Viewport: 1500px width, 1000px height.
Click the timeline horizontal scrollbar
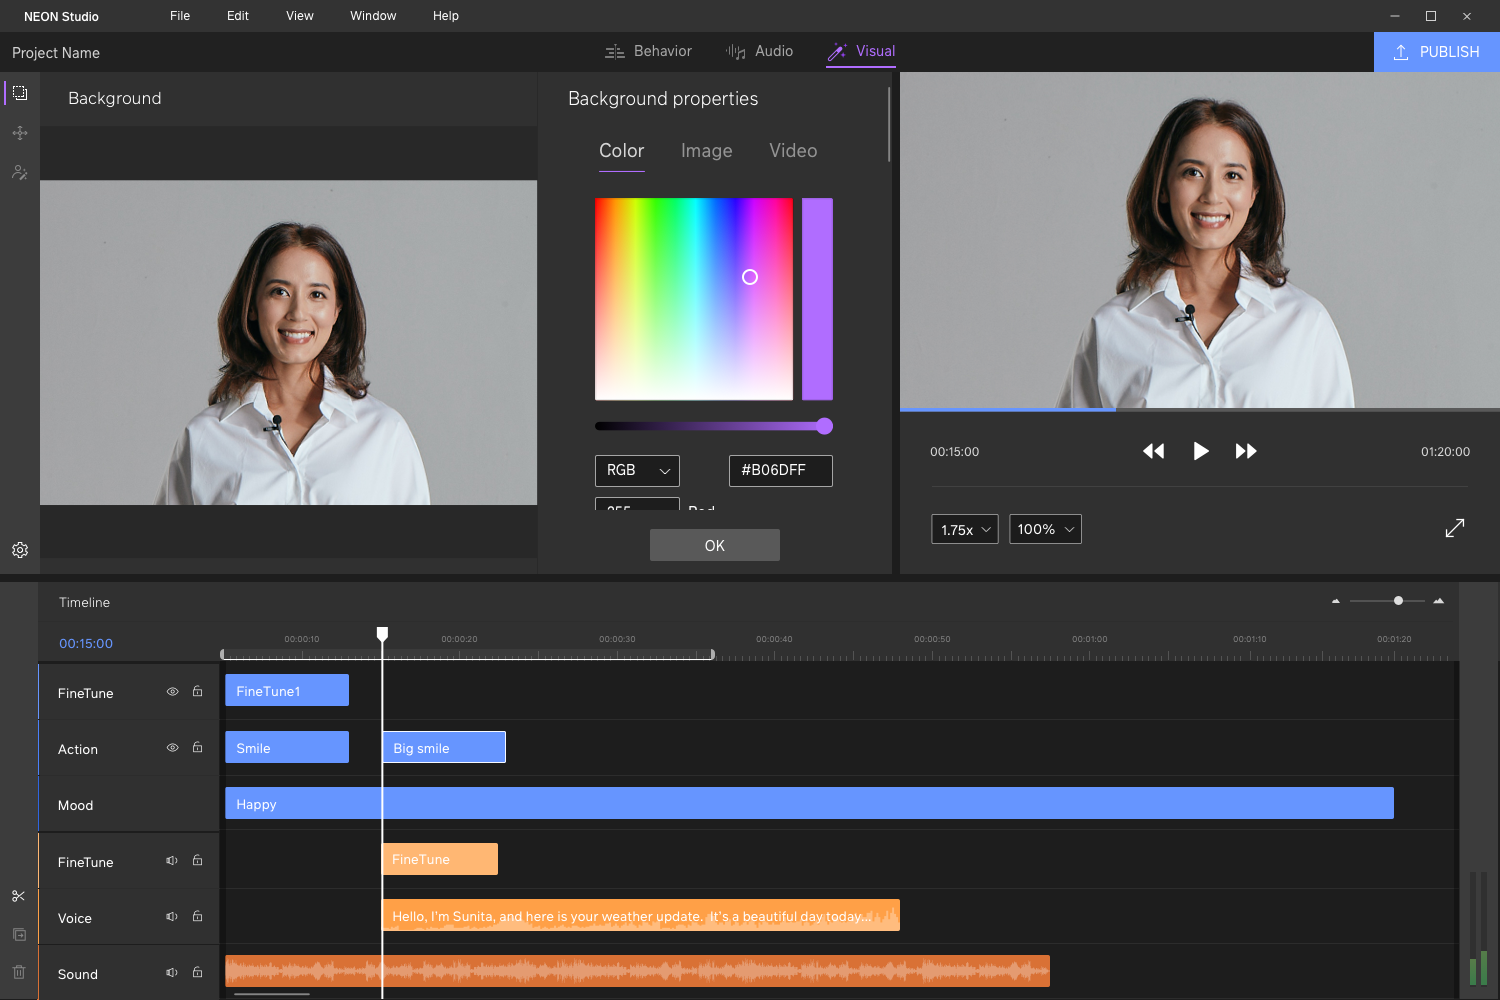[x=272, y=994]
